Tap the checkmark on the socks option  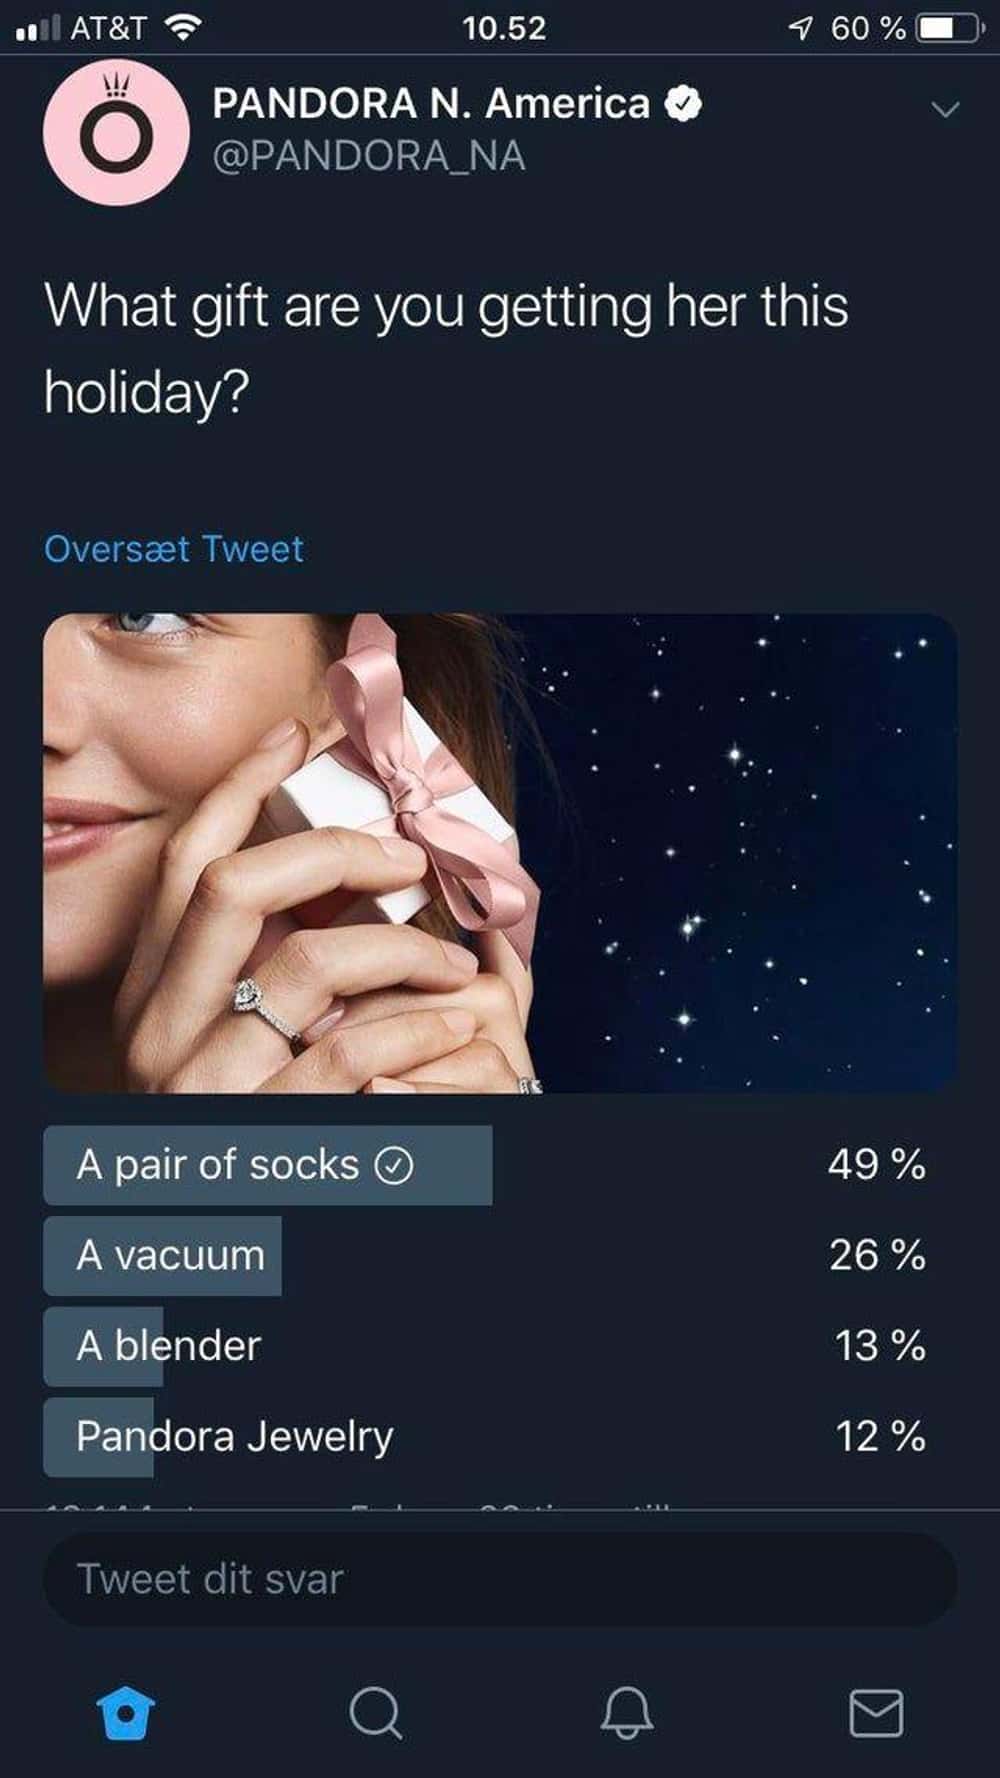[x=394, y=1165]
